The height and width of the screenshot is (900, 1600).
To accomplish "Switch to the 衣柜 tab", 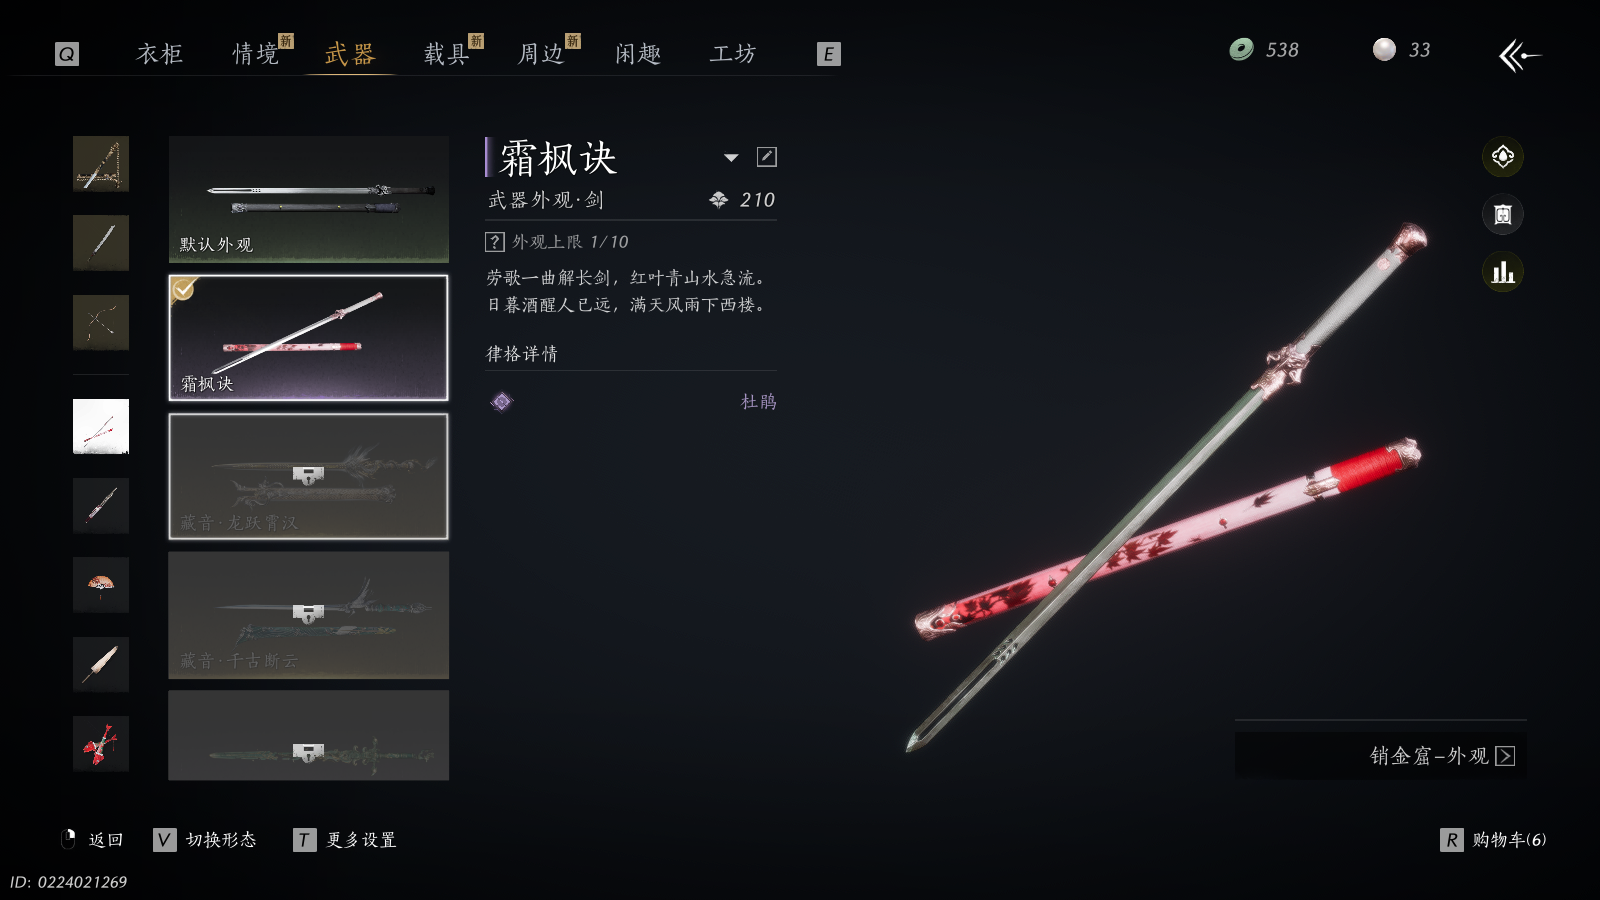I will 160,54.
